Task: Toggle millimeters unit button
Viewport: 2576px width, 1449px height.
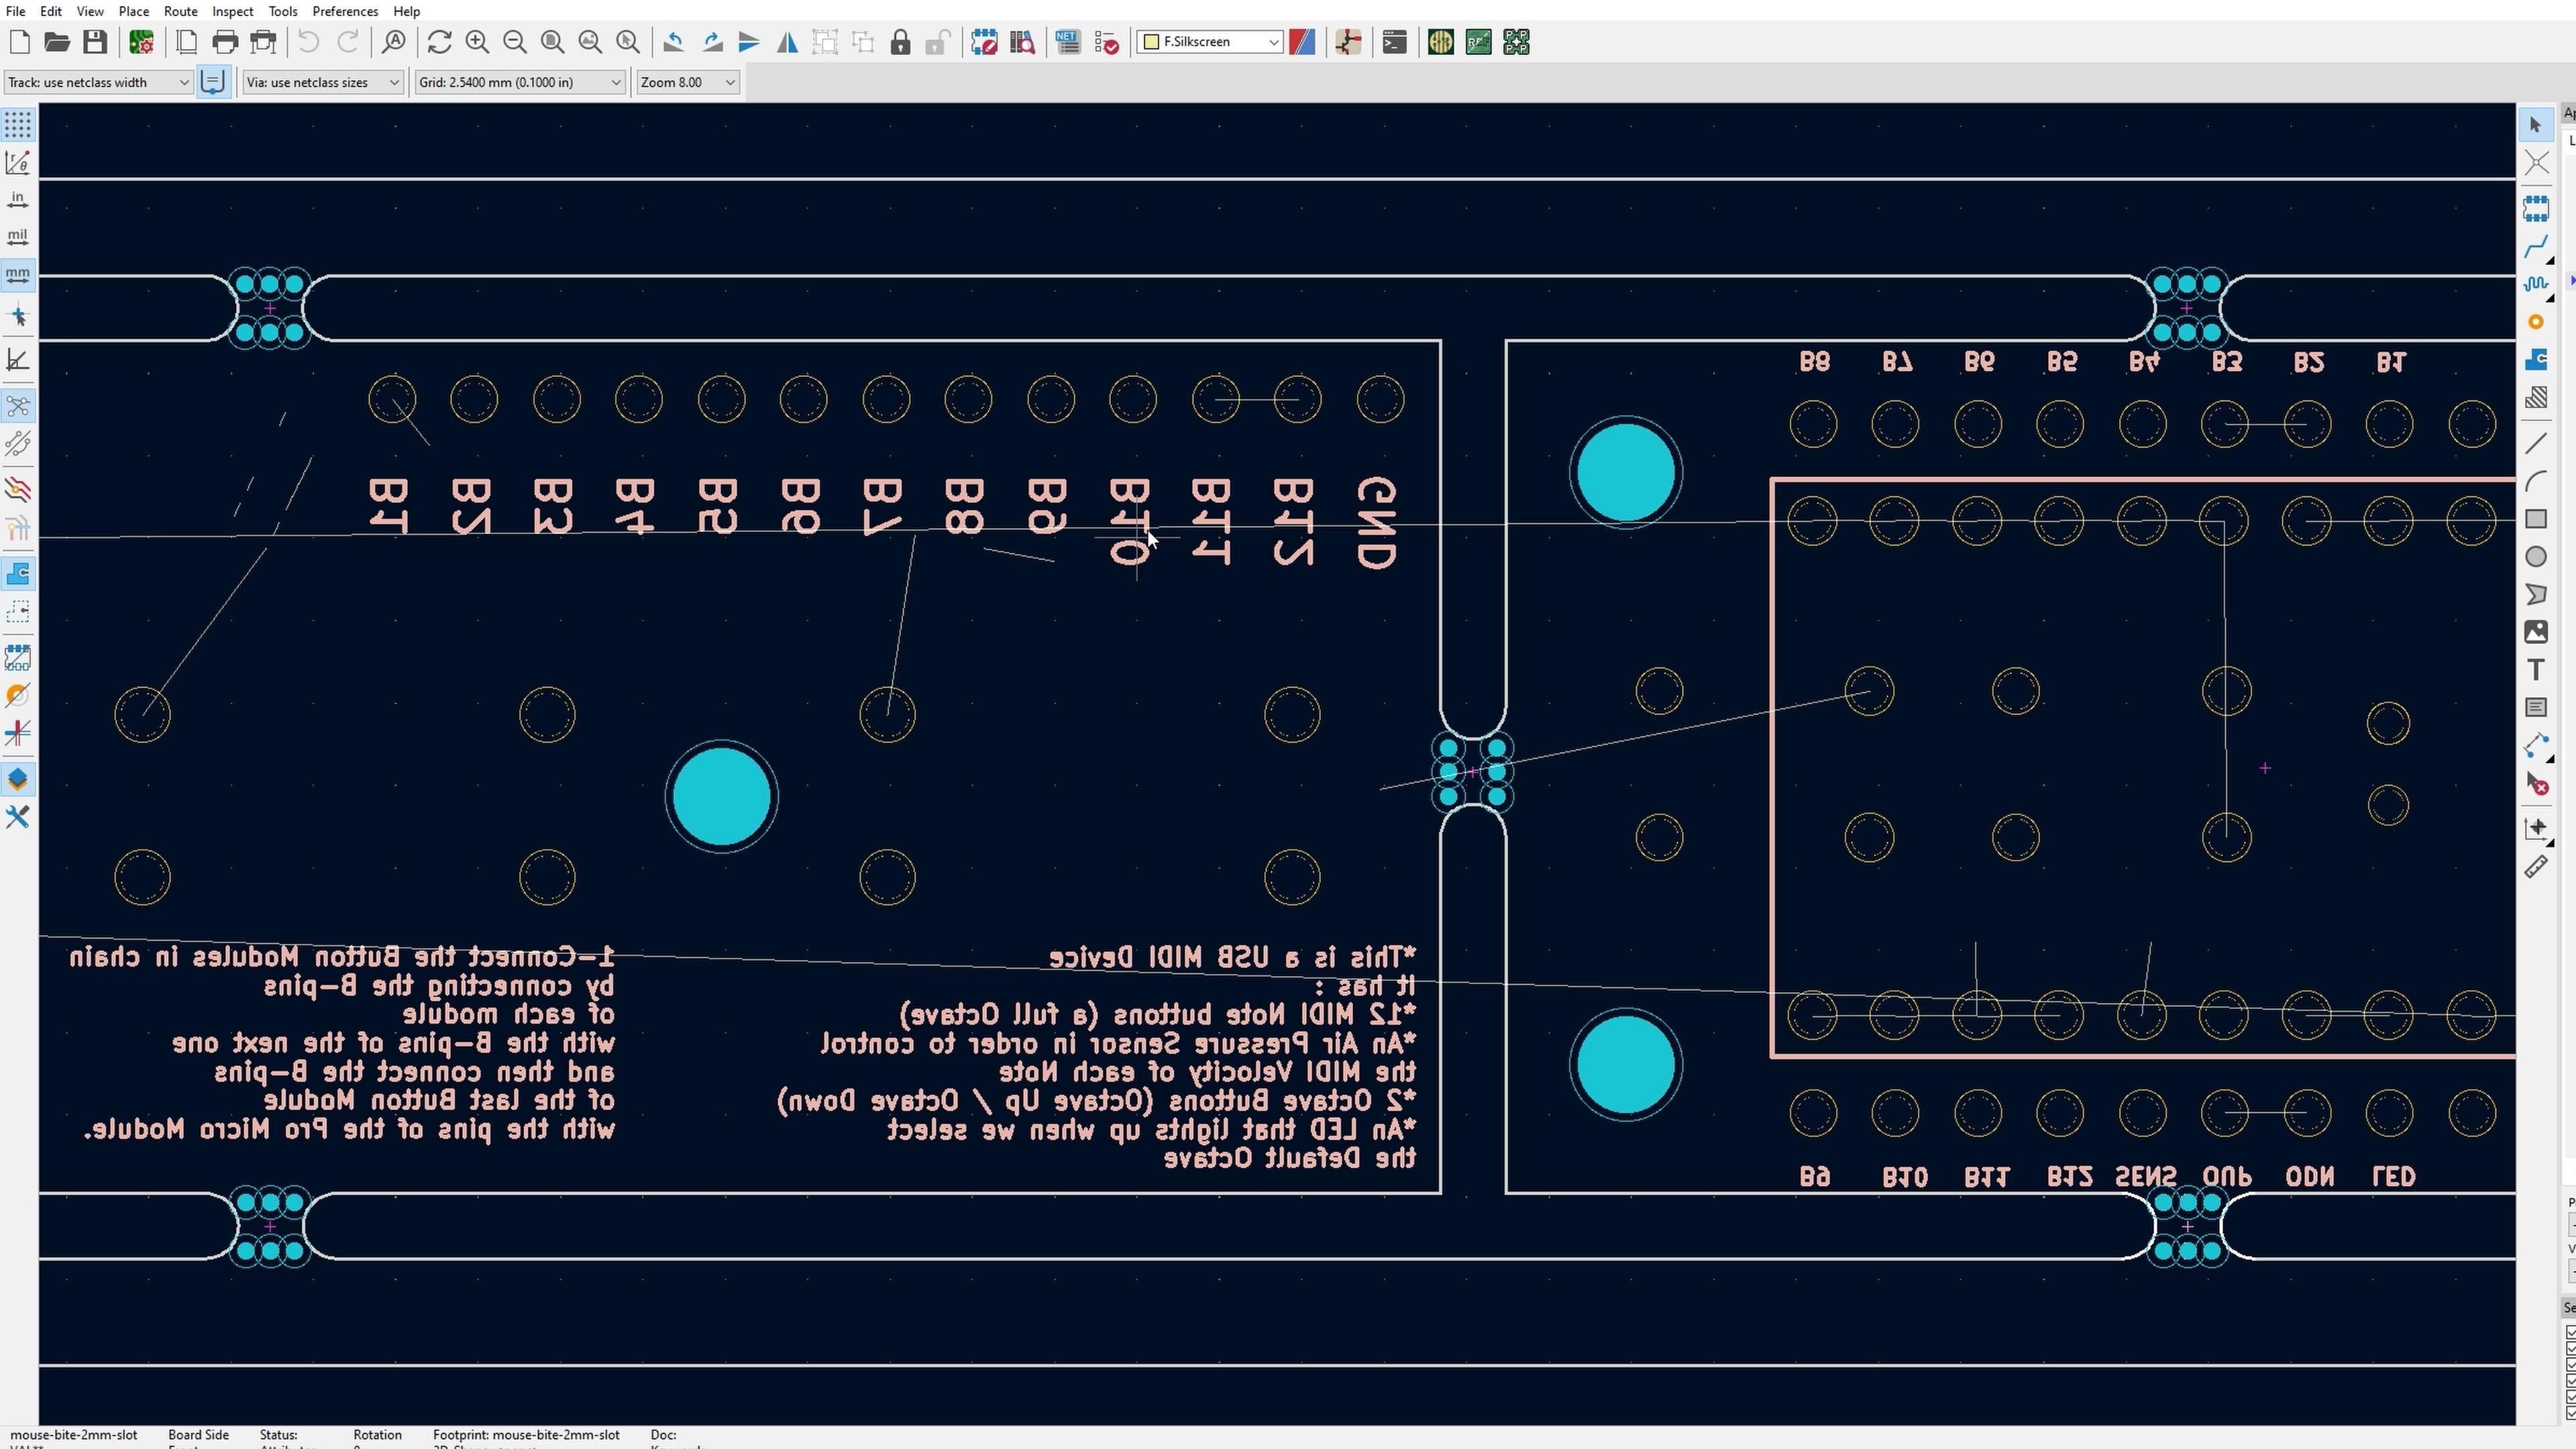Action: click(x=18, y=274)
